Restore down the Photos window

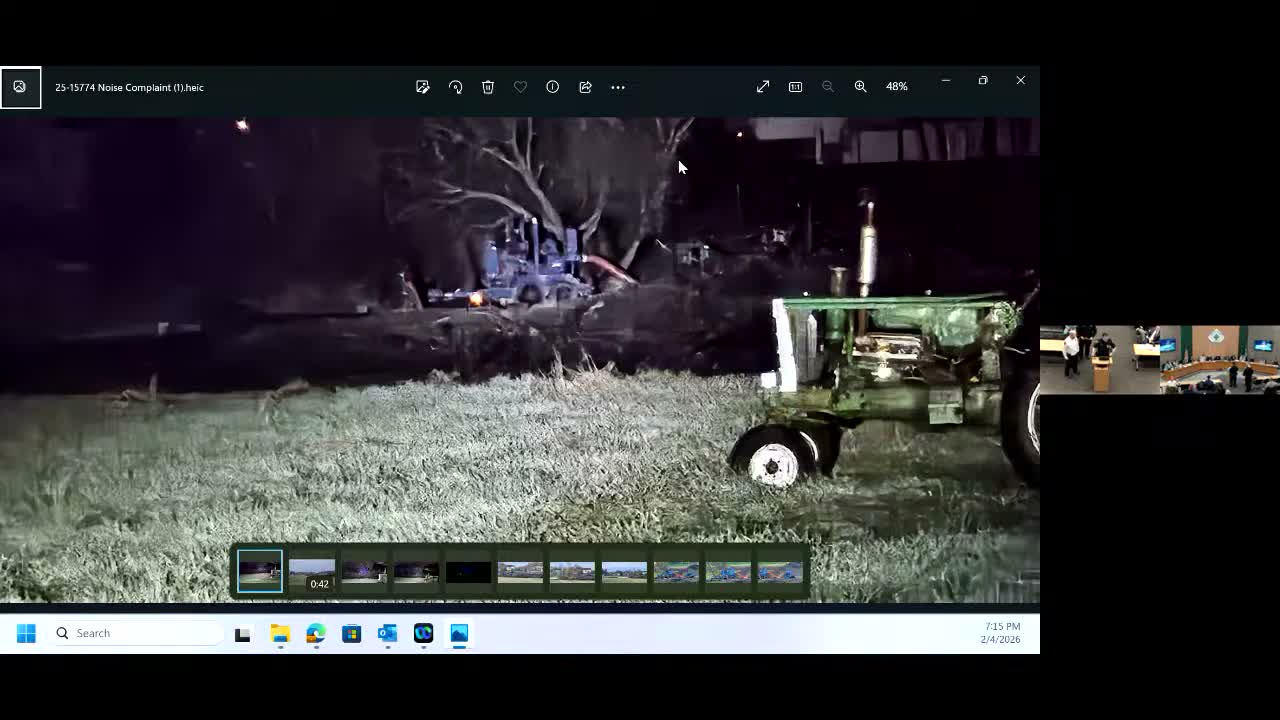983,80
